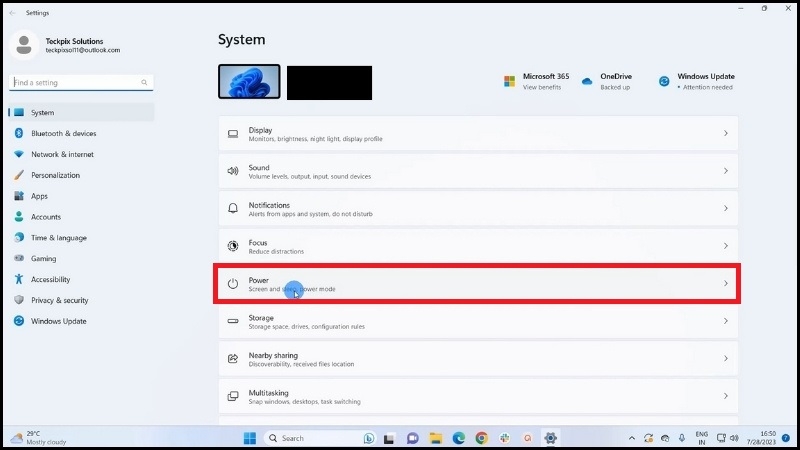
Task: Open the Focus settings icon
Action: [x=233, y=245]
